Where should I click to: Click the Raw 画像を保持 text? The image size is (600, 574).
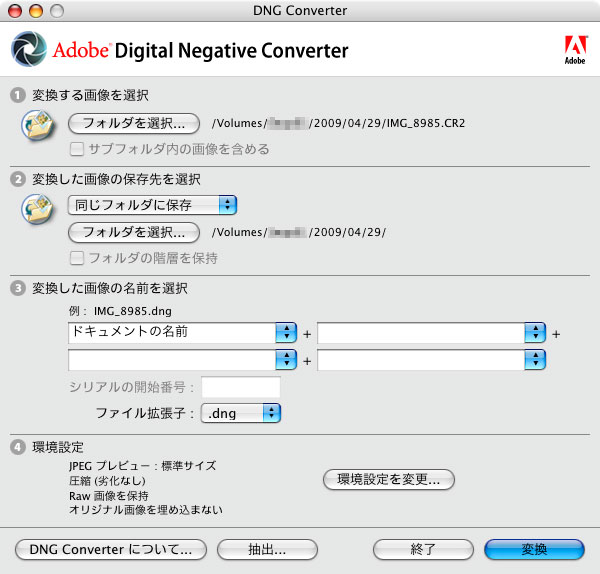coord(109,496)
